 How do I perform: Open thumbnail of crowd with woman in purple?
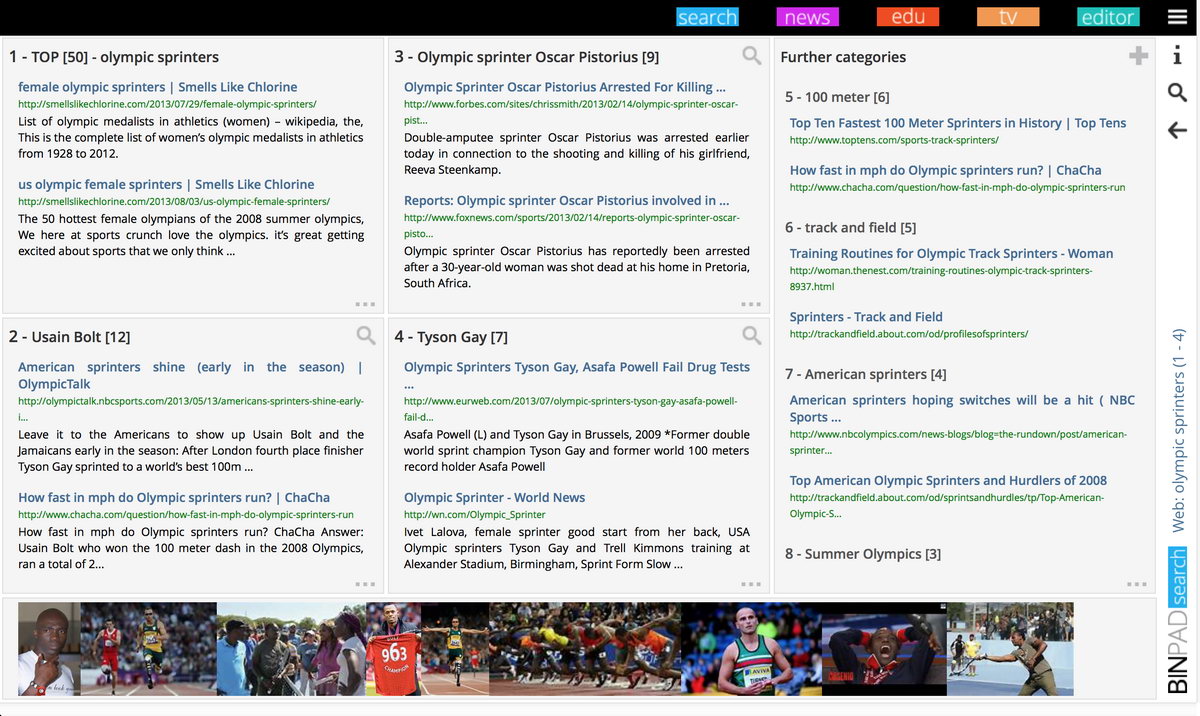coord(291,649)
